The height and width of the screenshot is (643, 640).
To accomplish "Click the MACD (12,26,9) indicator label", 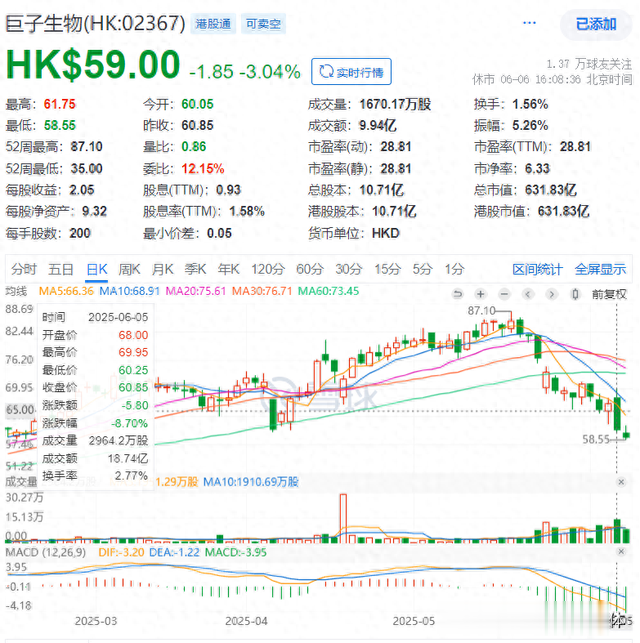I will [x=46, y=552].
